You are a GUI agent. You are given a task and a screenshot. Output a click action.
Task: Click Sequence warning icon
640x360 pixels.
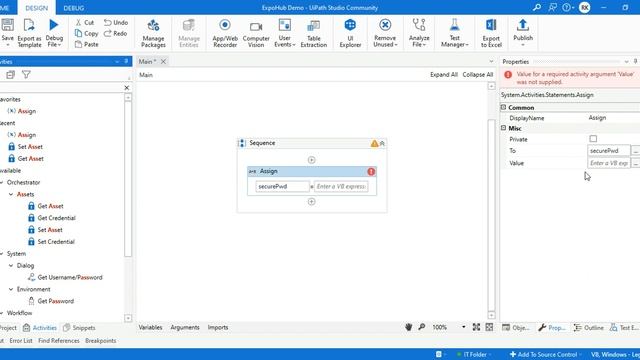click(x=374, y=143)
